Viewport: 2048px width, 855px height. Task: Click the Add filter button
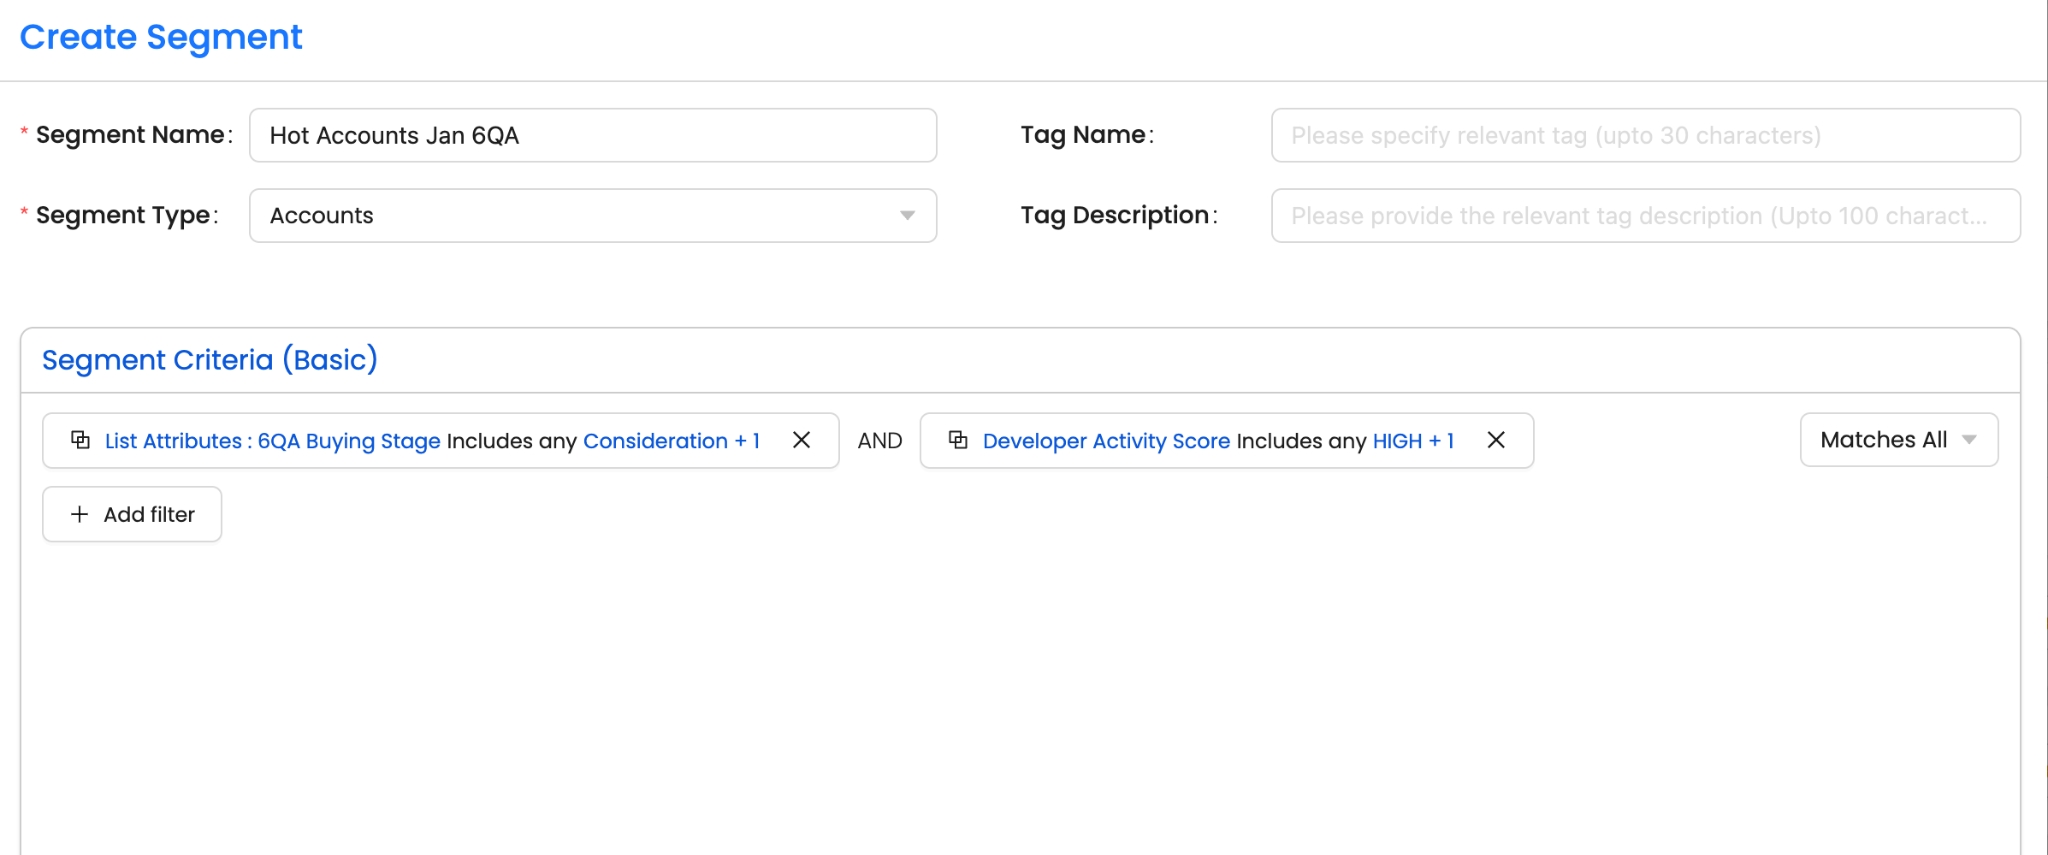tap(132, 514)
